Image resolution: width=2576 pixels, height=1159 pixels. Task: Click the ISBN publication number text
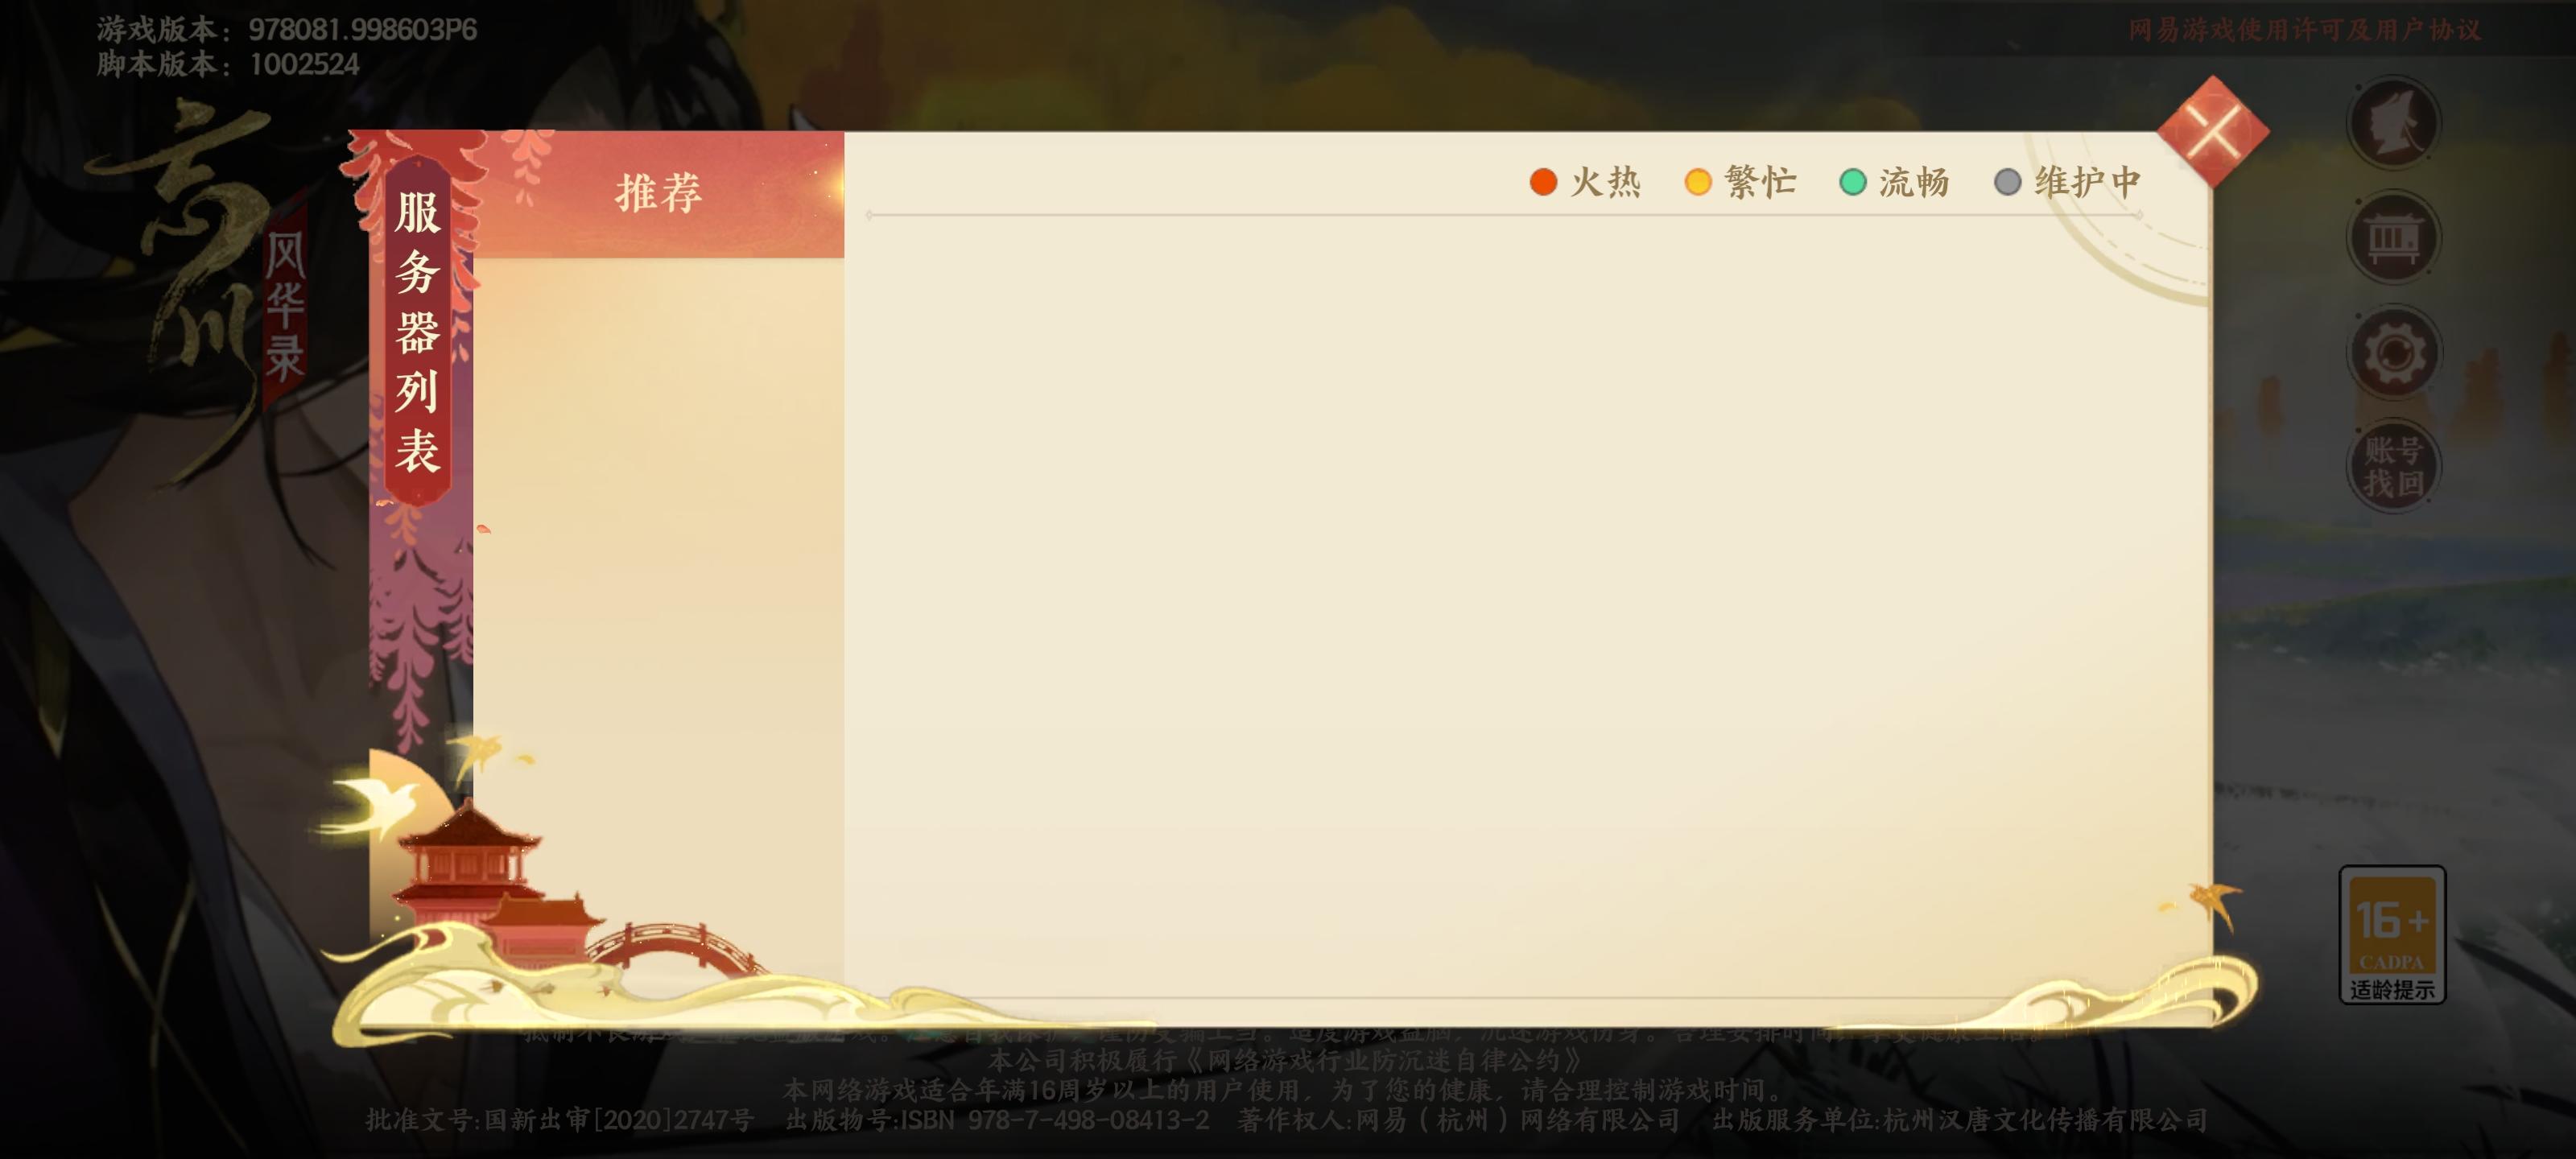[x=997, y=1120]
